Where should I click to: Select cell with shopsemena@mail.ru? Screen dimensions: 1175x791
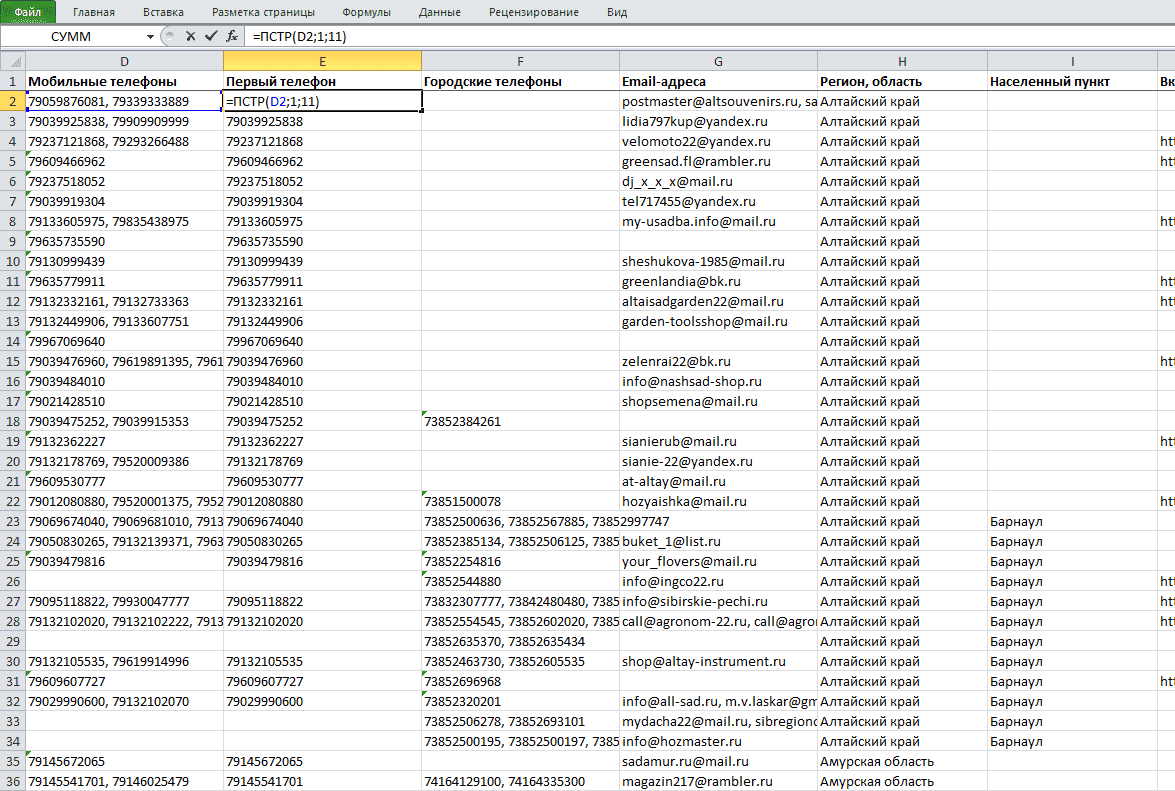718,401
